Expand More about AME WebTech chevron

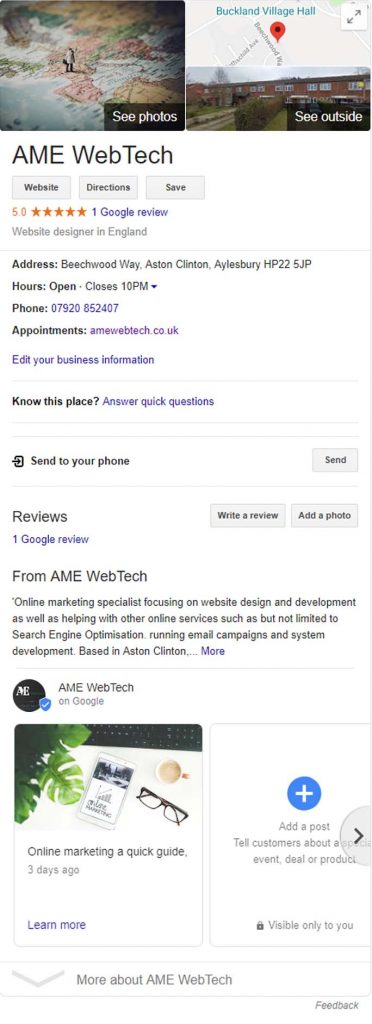click(38, 979)
